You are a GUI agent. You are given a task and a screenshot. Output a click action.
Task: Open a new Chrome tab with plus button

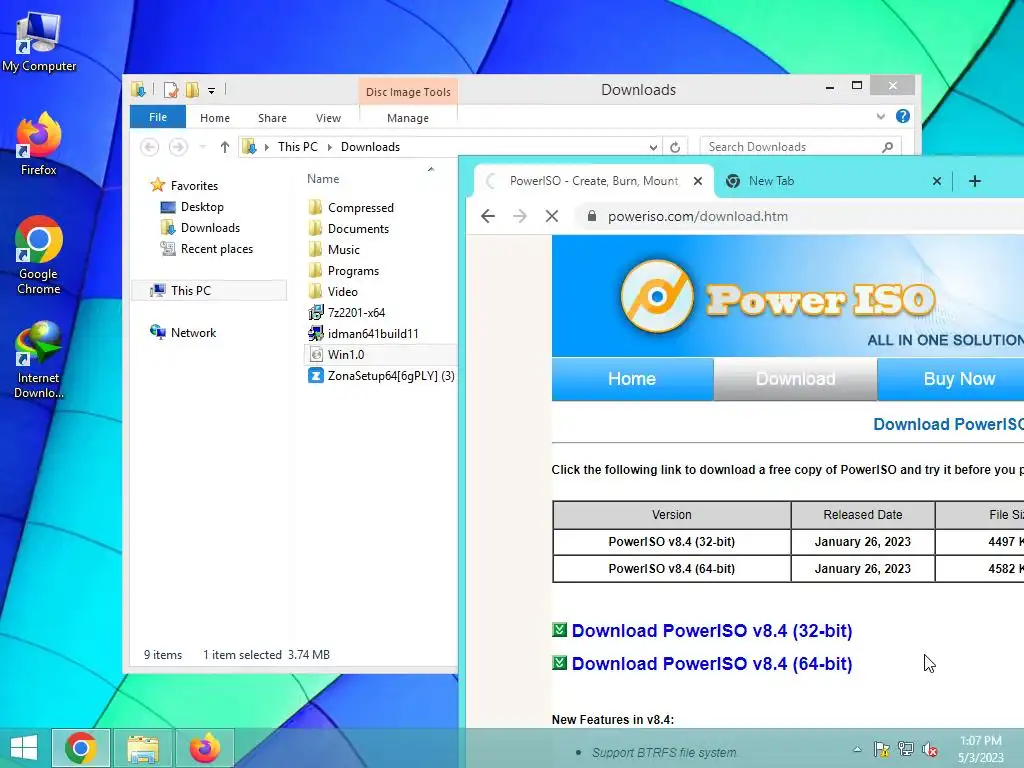(x=974, y=181)
